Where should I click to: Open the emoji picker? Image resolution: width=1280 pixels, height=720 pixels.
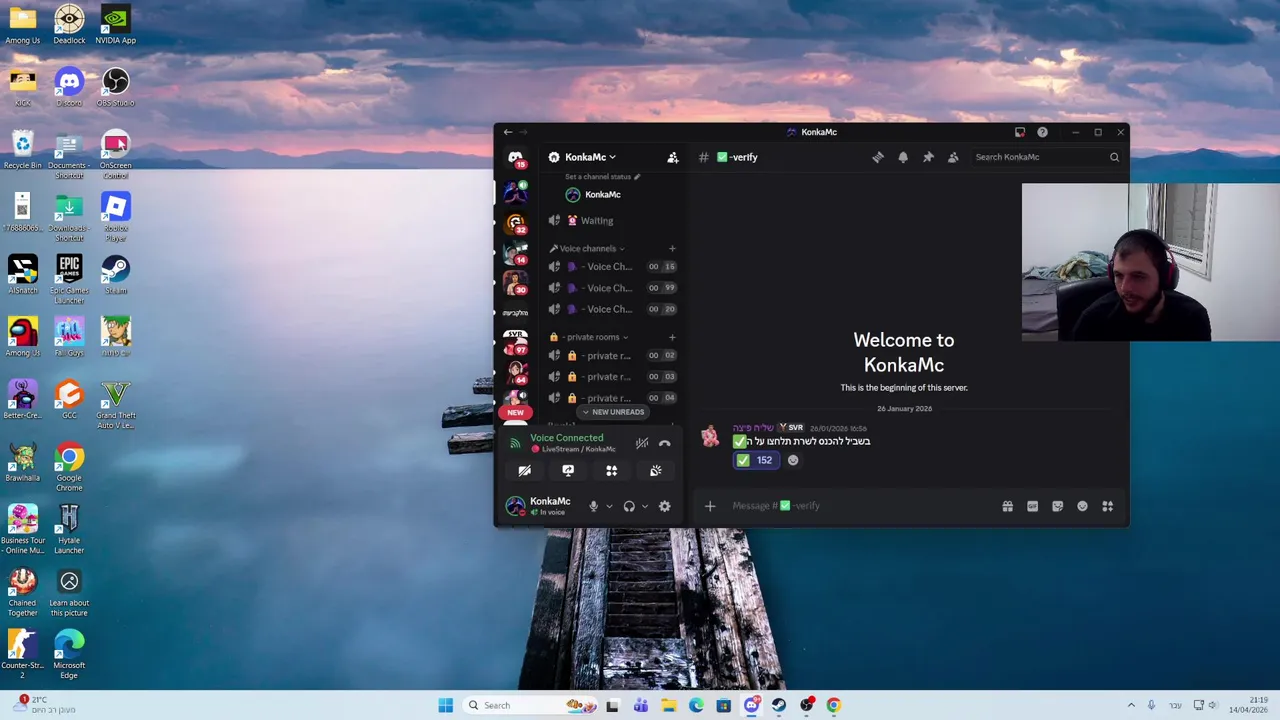(1082, 506)
